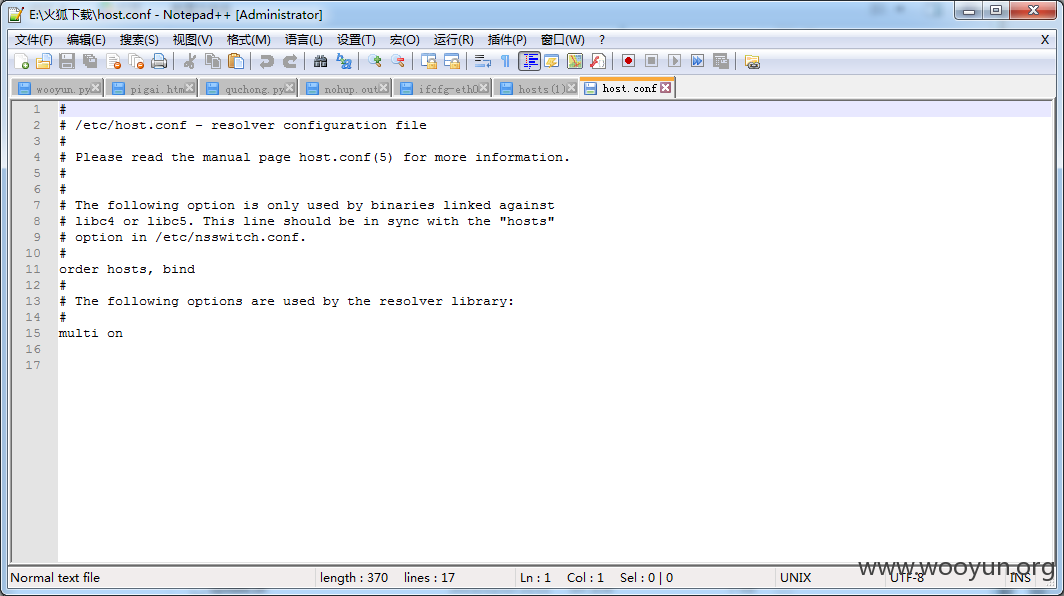
Task: Open the 插件(P) menu
Action: [507, 40]
